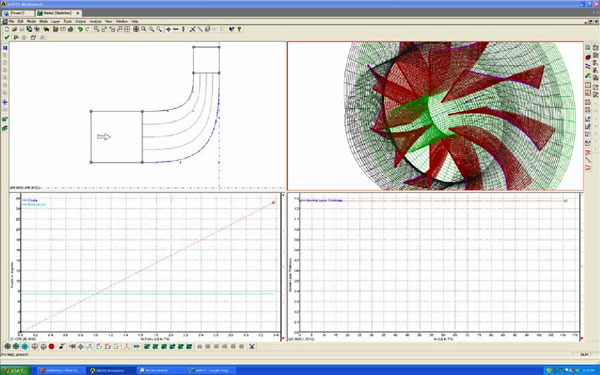
Task: Click the minus icon in top toolbar
Action: click(176, 29)
